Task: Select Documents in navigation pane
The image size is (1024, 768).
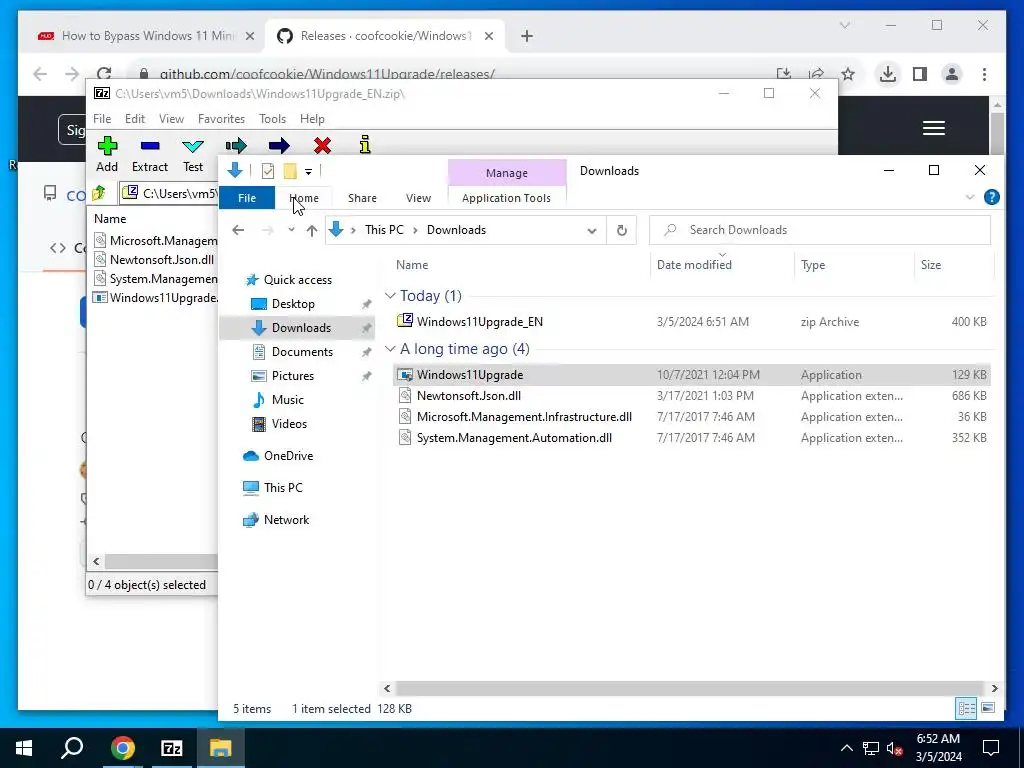Action: tap(302, 352)
